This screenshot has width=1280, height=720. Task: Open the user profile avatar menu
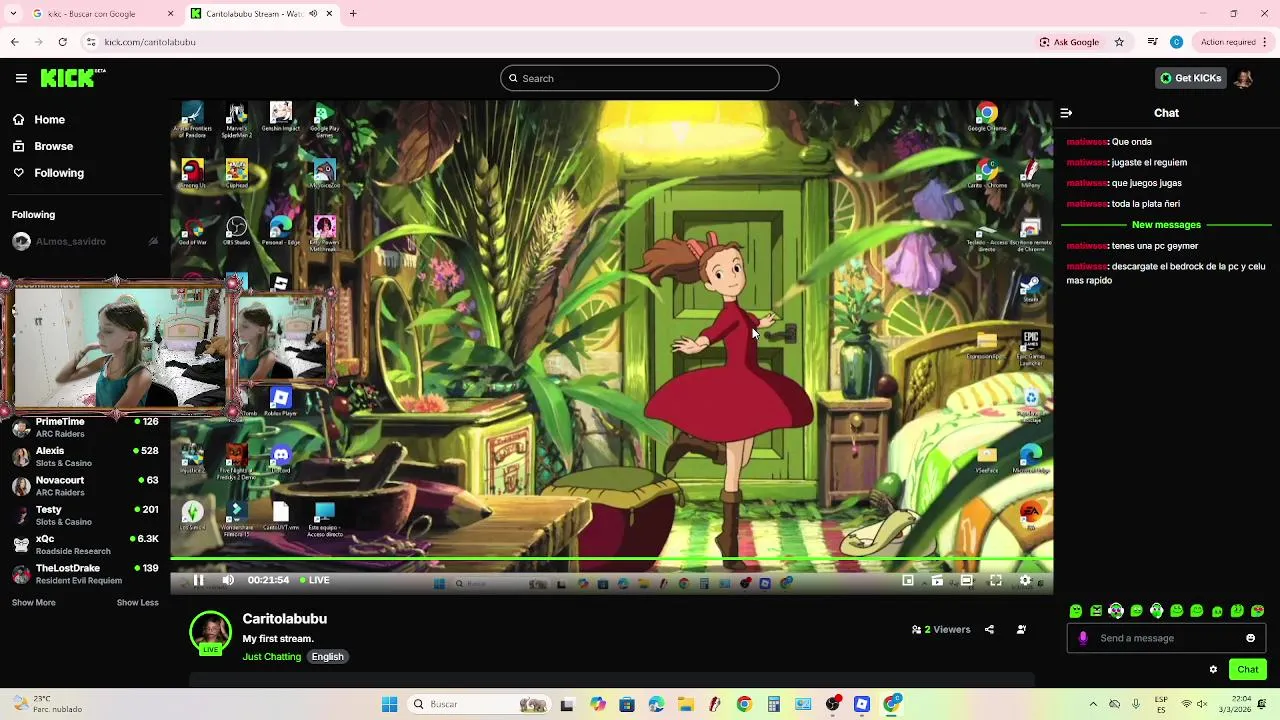click(1244, 78)
